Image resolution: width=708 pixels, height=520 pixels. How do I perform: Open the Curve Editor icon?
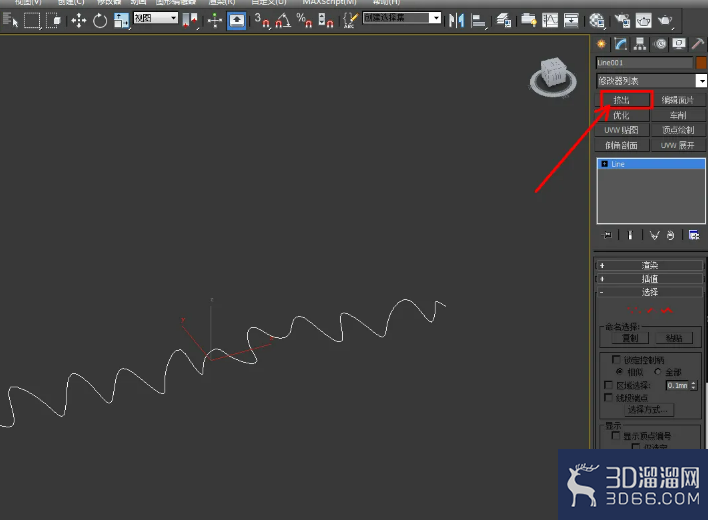coord(550,20)
